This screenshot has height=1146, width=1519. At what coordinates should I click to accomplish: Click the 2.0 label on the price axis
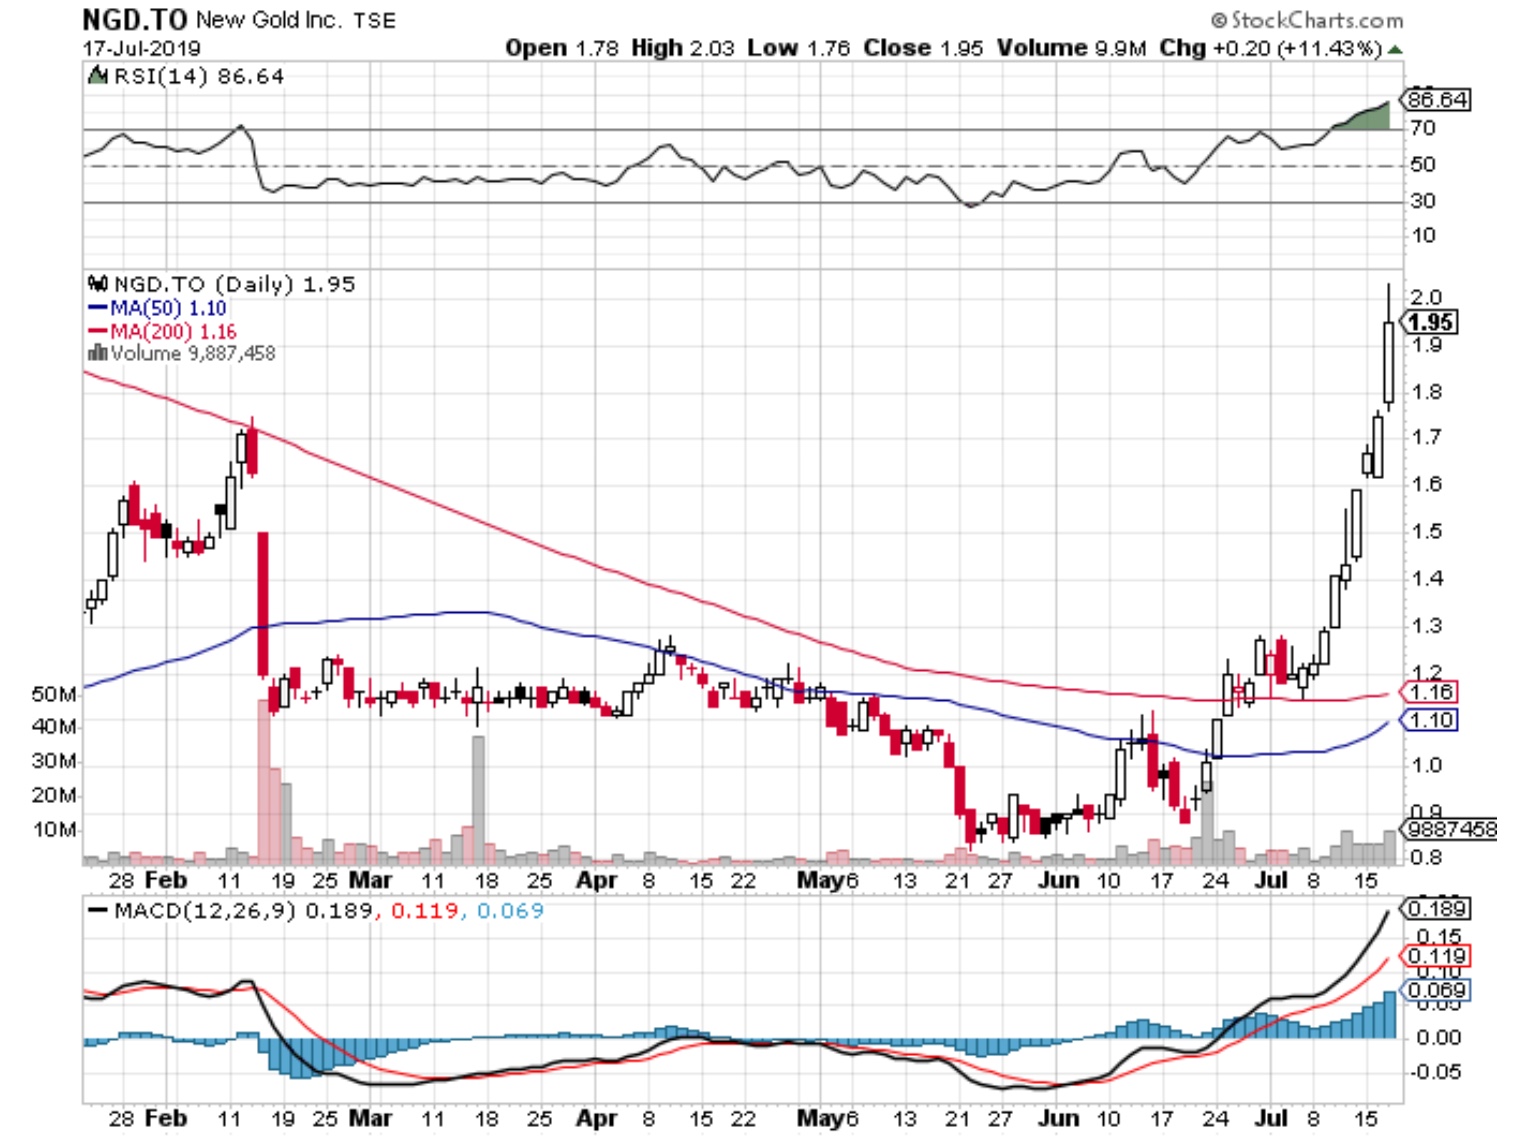(1426, 297)
